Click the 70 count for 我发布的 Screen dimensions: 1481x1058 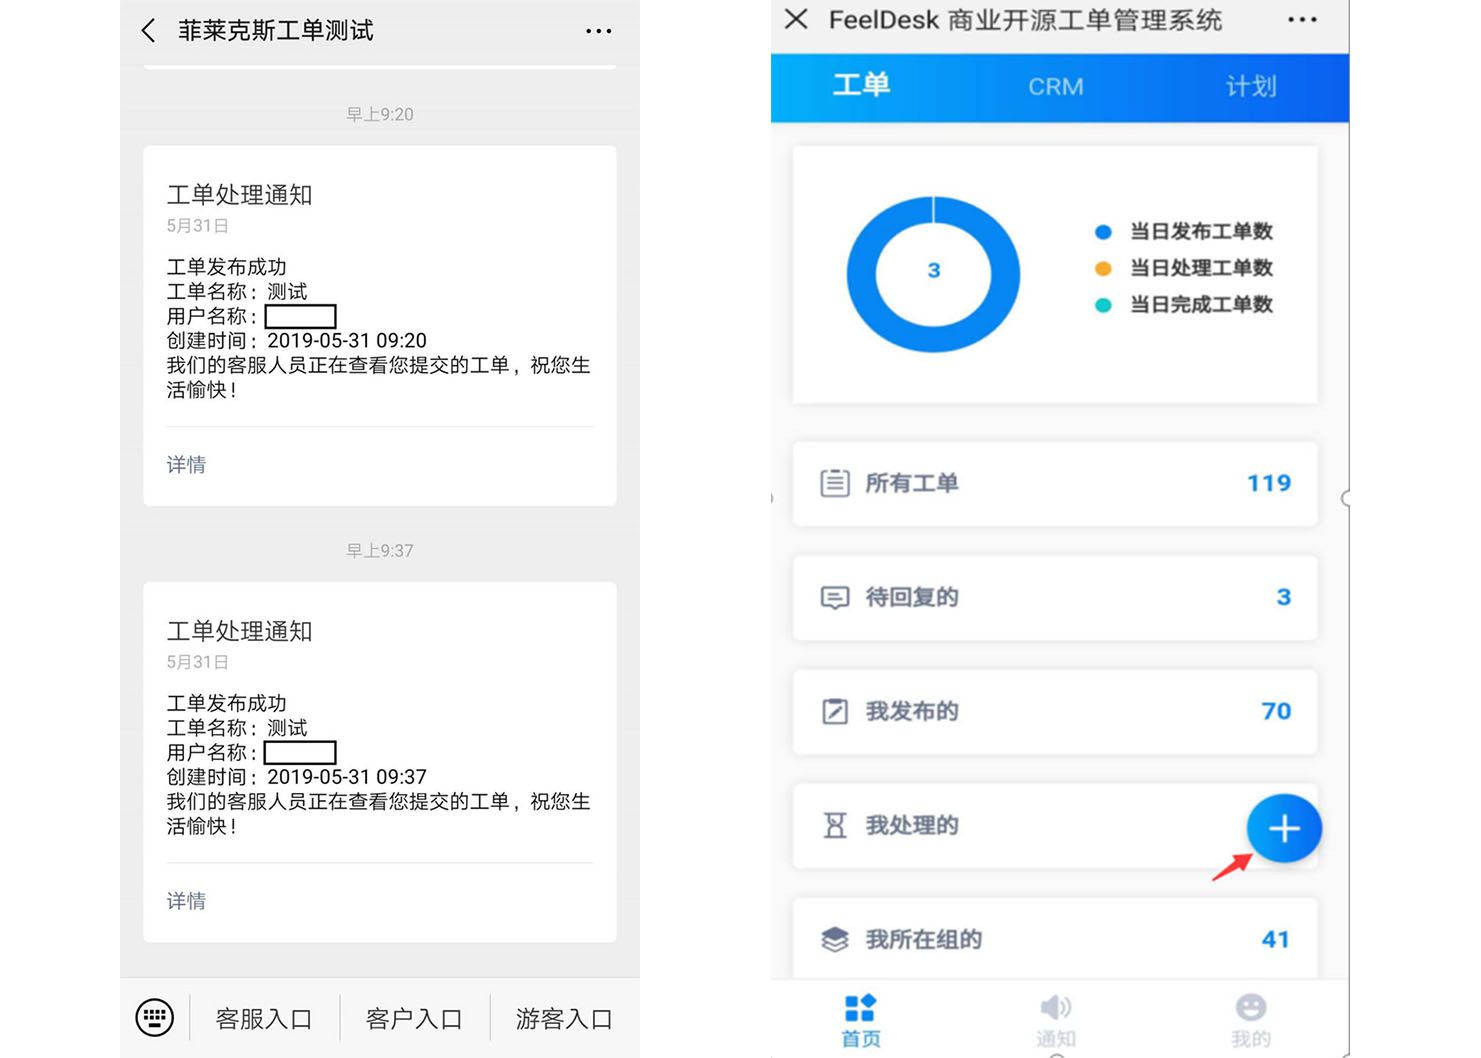[1276, 711]
